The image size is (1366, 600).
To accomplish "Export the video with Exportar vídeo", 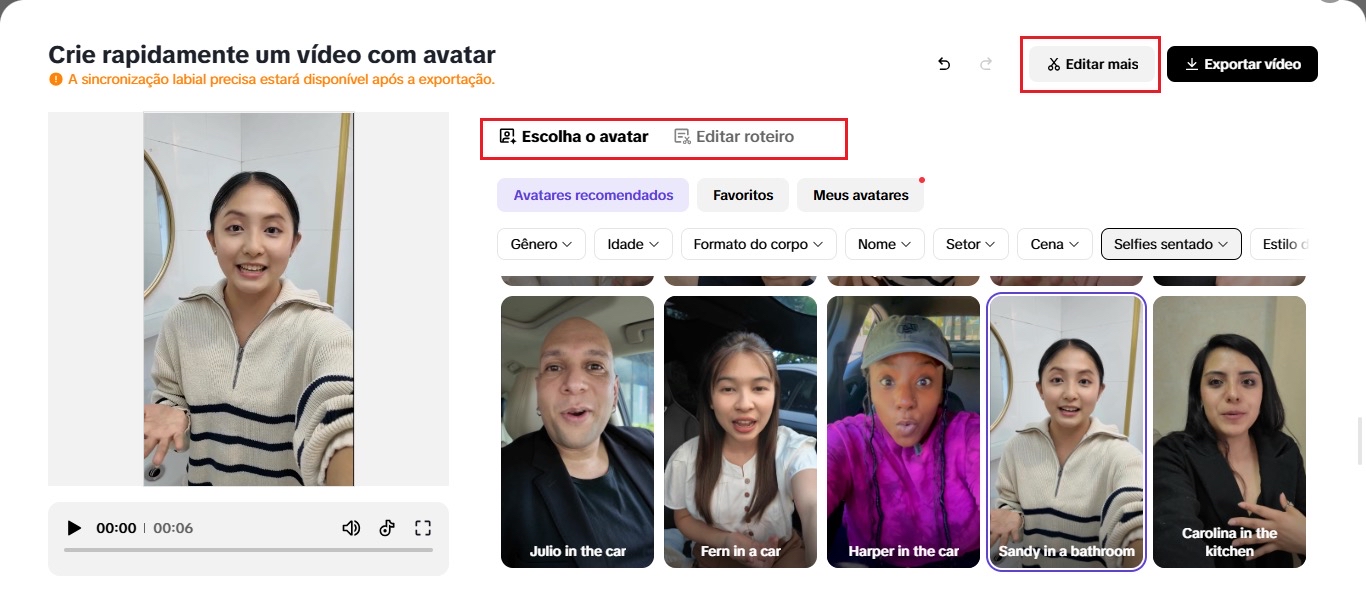I will [x=1242, y=64].
